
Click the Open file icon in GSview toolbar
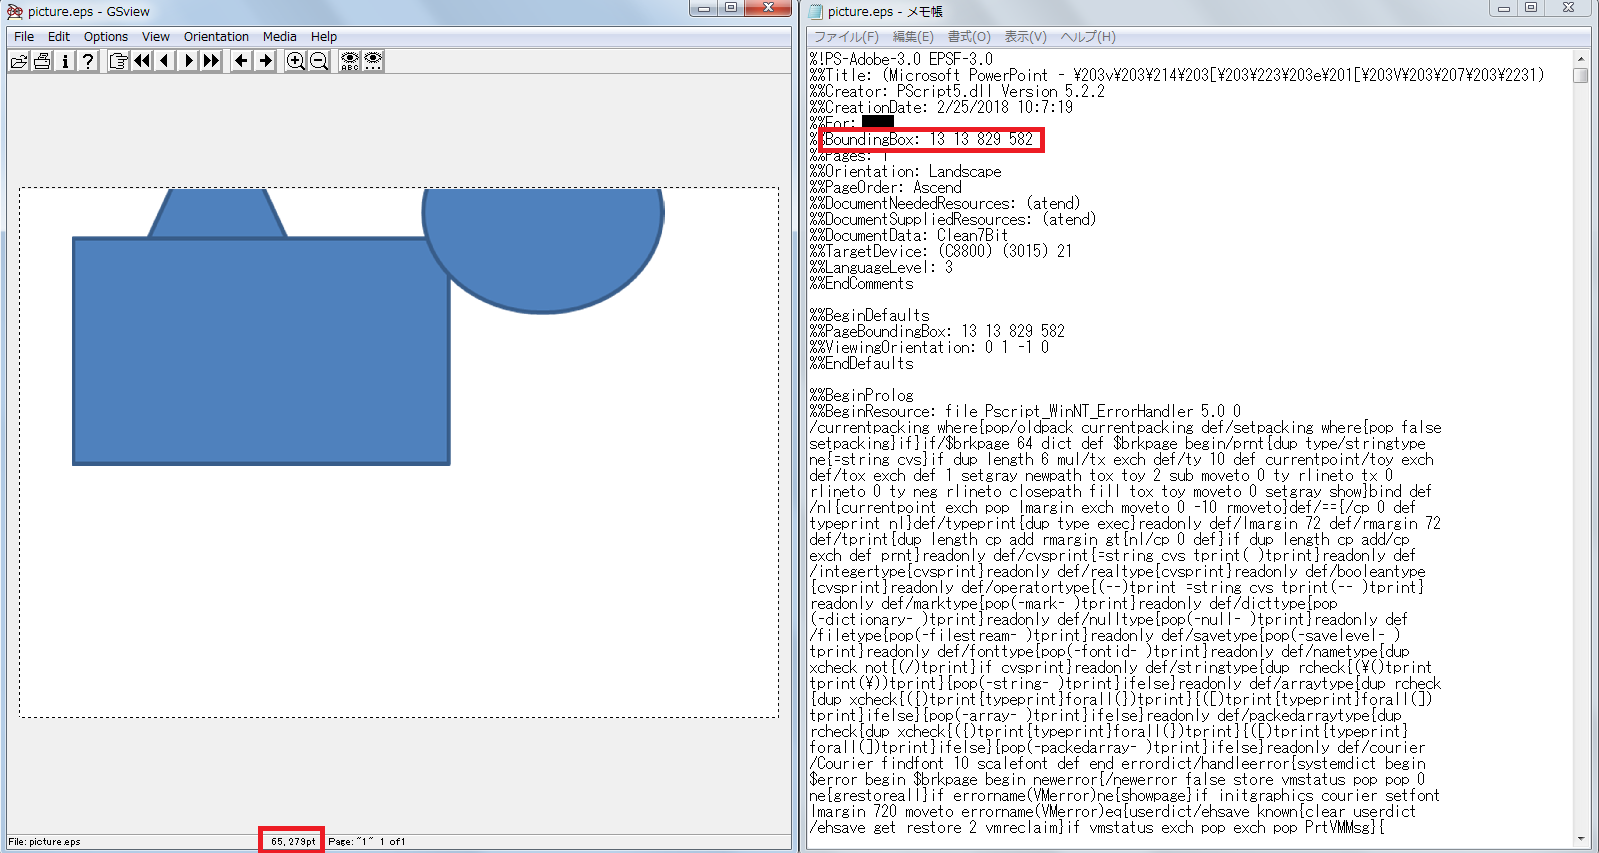tap(19, 61)
